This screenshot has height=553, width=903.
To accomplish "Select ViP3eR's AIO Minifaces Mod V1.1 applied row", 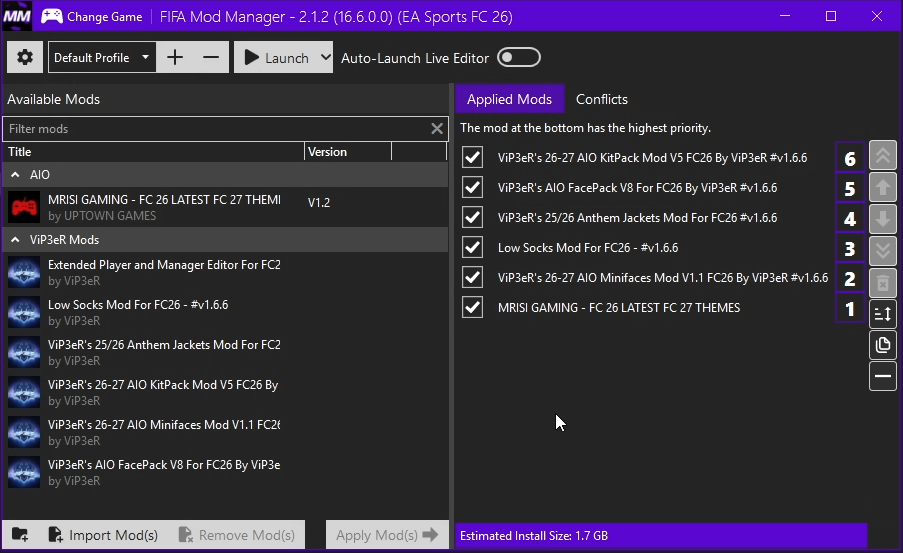I will pos(663,278).
